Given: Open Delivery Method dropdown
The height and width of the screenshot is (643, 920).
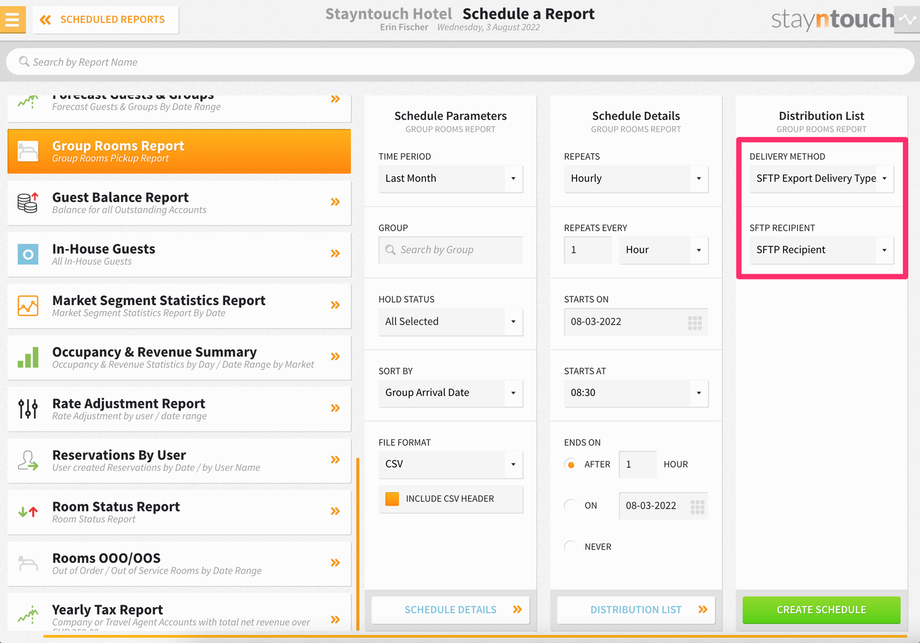Looking at the screenshot, I should click(x=821, y=178).
